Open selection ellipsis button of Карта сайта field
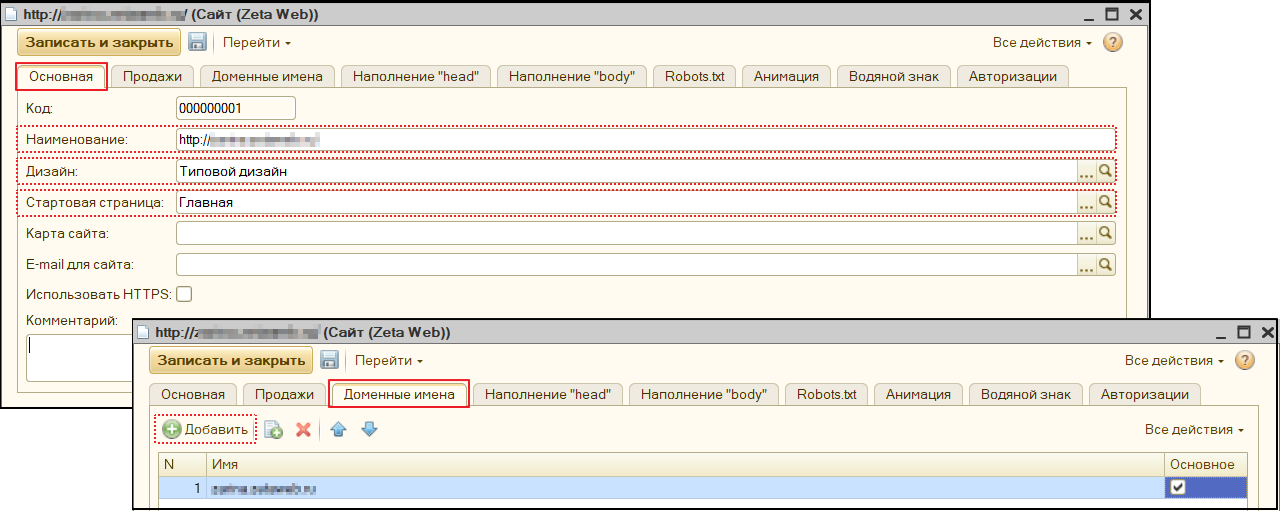 [1087, 234]
